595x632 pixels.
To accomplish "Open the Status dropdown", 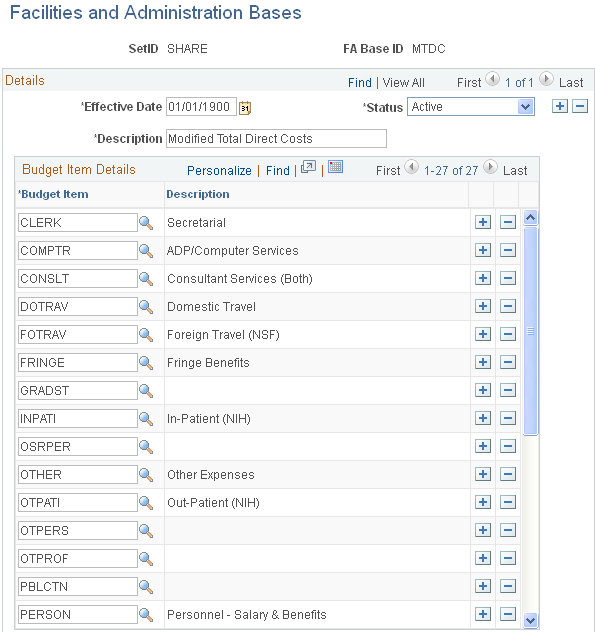I will [x=471, y=107].
